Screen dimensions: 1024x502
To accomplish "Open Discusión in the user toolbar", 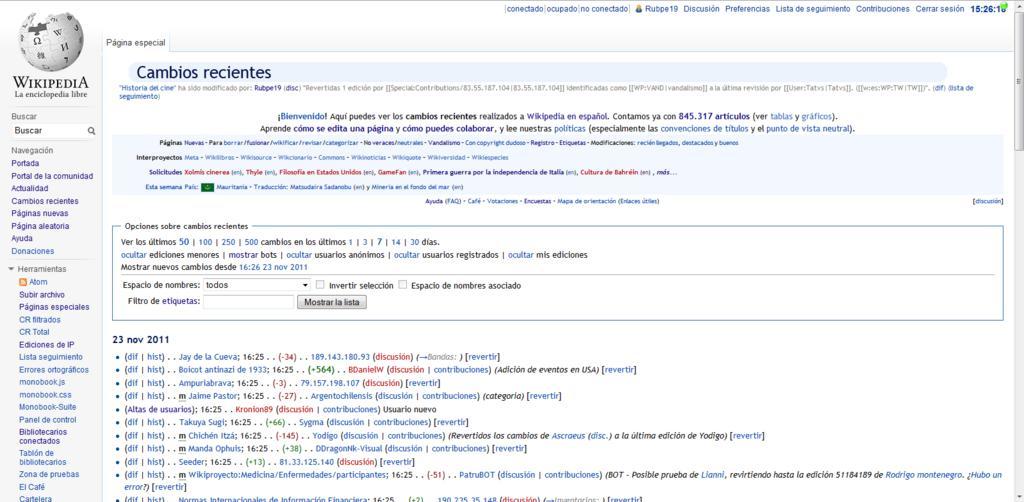I will tap(701, 9).
